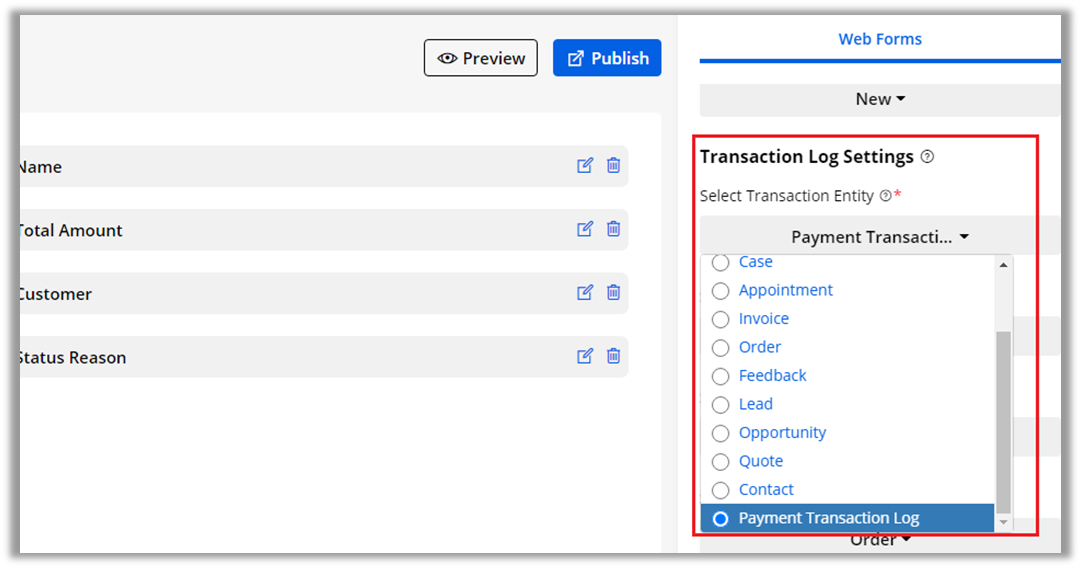Select the Appointment radio option
1081x568 pixels.
coord(720,291)
